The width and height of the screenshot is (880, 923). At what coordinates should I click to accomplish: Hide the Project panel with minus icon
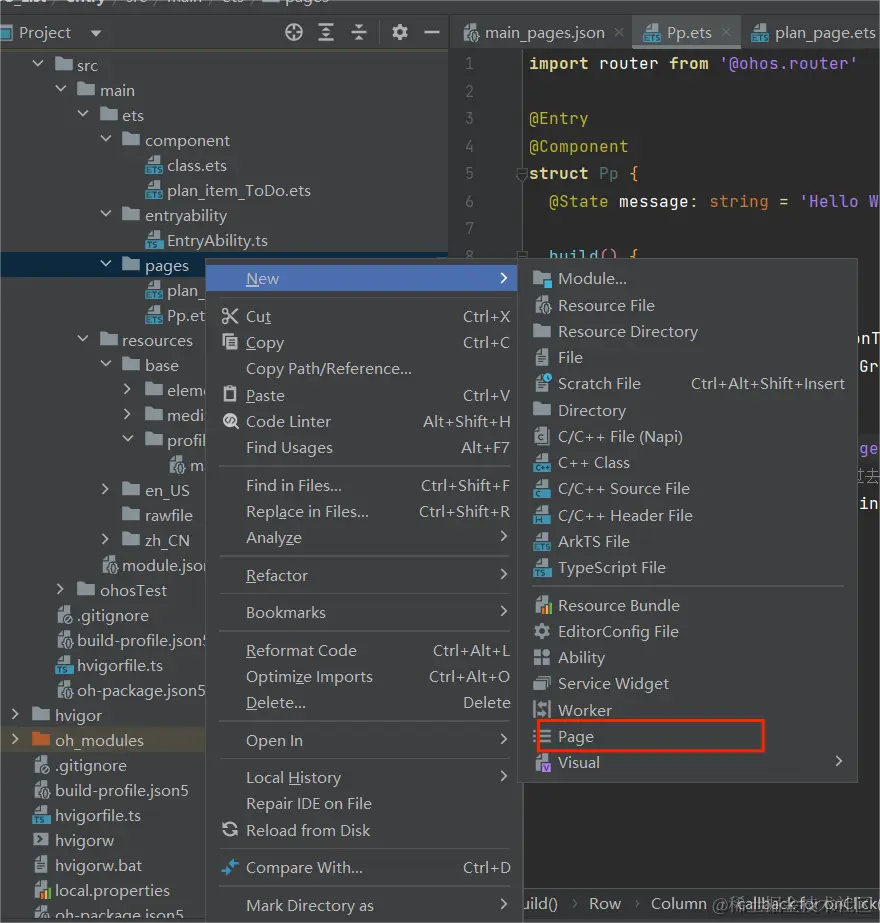click(x=432, y=32)
